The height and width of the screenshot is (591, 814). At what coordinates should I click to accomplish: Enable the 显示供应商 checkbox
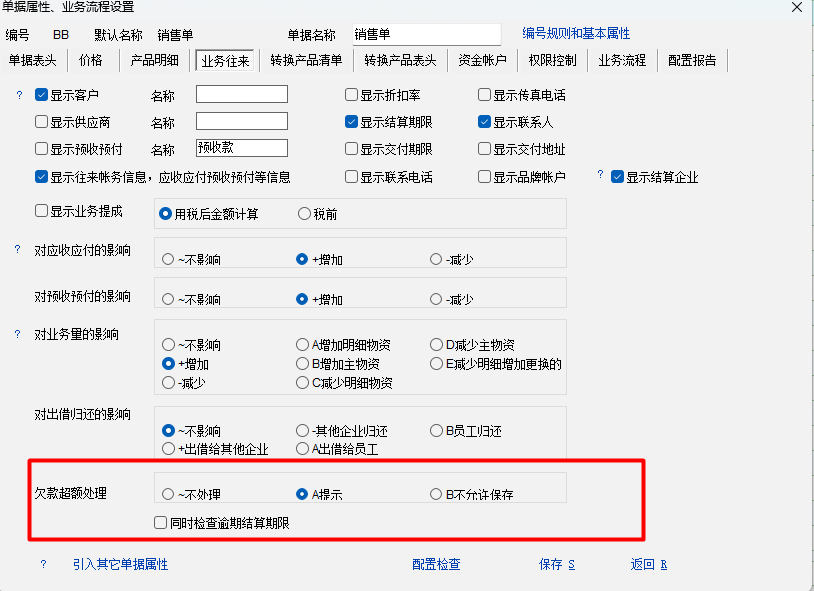pyautogui.click(x=42, y=122)
